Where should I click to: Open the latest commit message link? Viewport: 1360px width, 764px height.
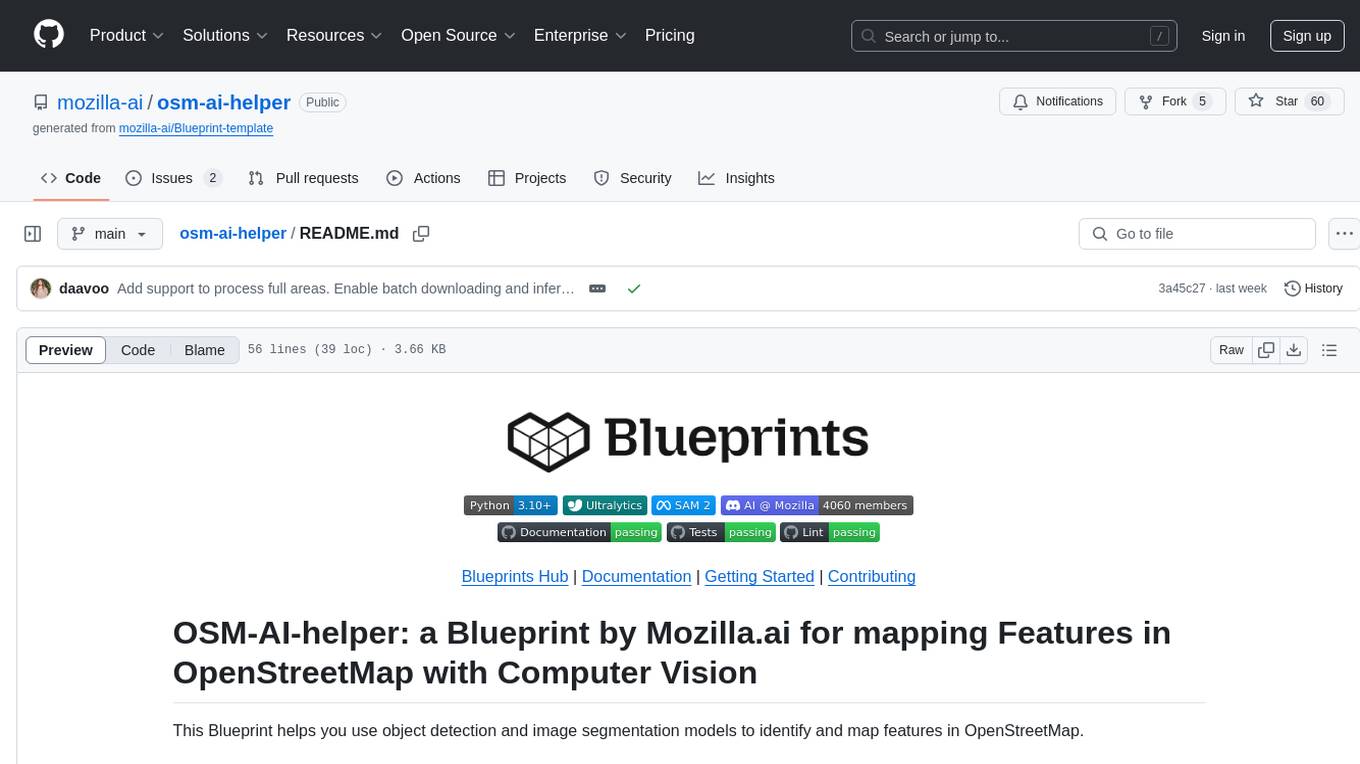pyautogui.click(x=346, y=288)
